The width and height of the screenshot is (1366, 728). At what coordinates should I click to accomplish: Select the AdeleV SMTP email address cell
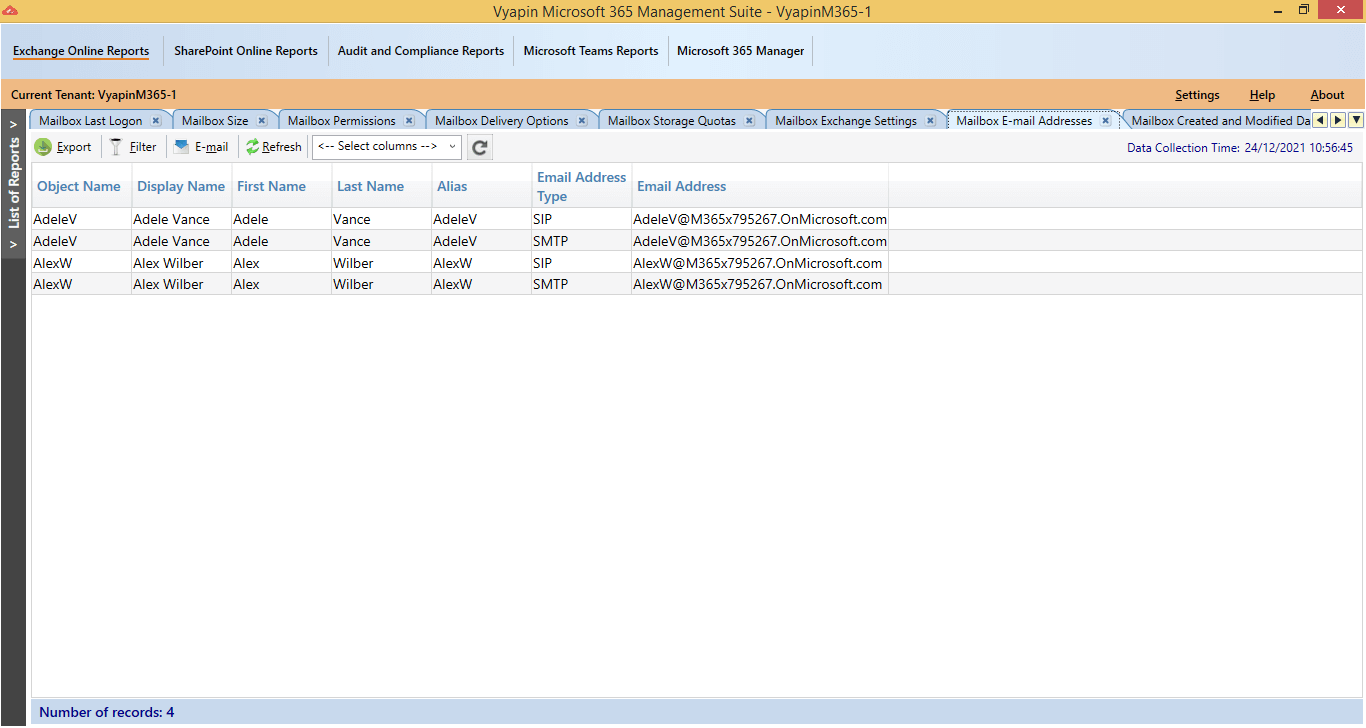[x=760, y=241]
